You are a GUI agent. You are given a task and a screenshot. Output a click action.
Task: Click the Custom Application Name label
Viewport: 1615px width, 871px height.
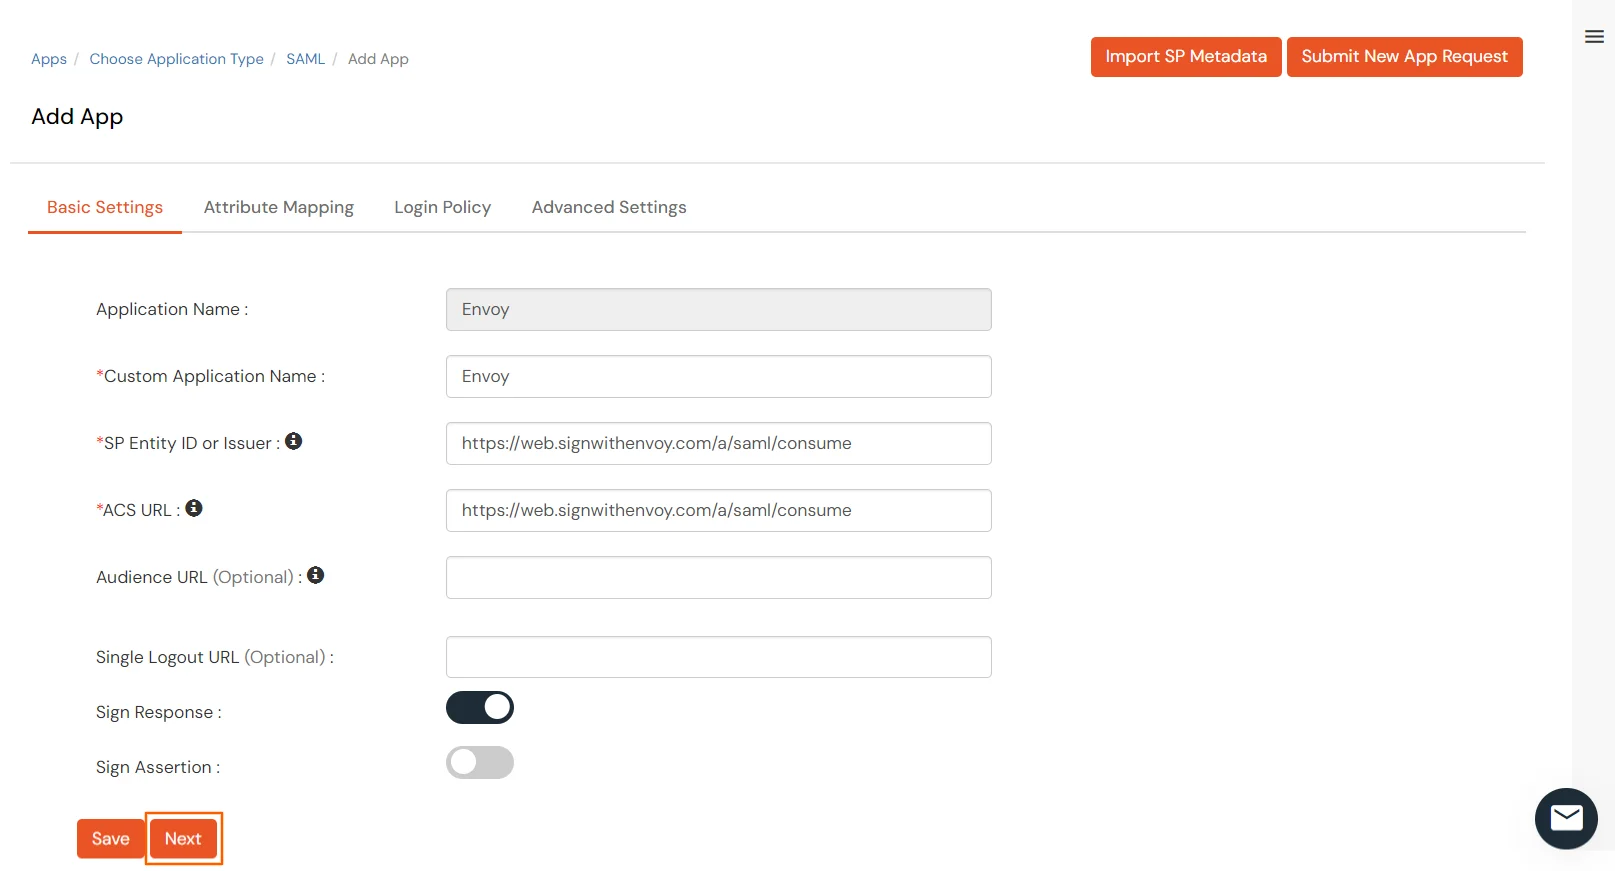[x=211, y=376]
